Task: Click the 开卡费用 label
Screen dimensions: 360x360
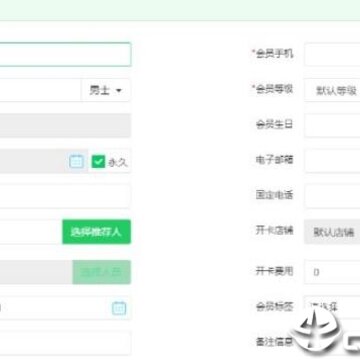Action: tap(275, 271)
